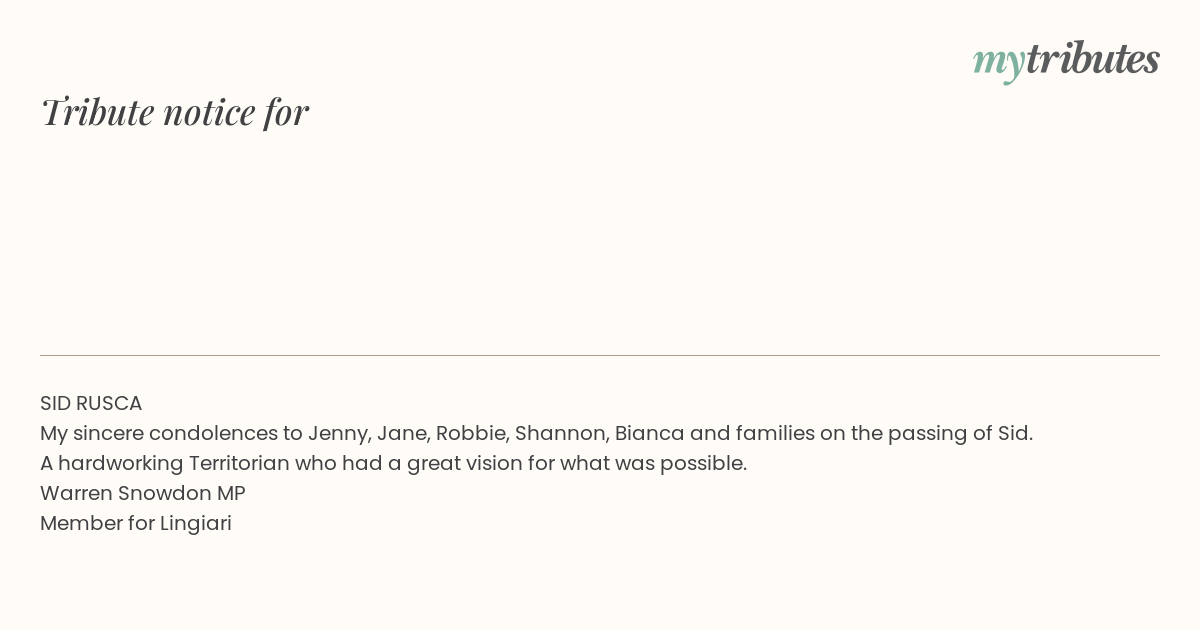Click the word Lingiari
The width and height of the screenshot is (1200, 630).
[196, 523]
